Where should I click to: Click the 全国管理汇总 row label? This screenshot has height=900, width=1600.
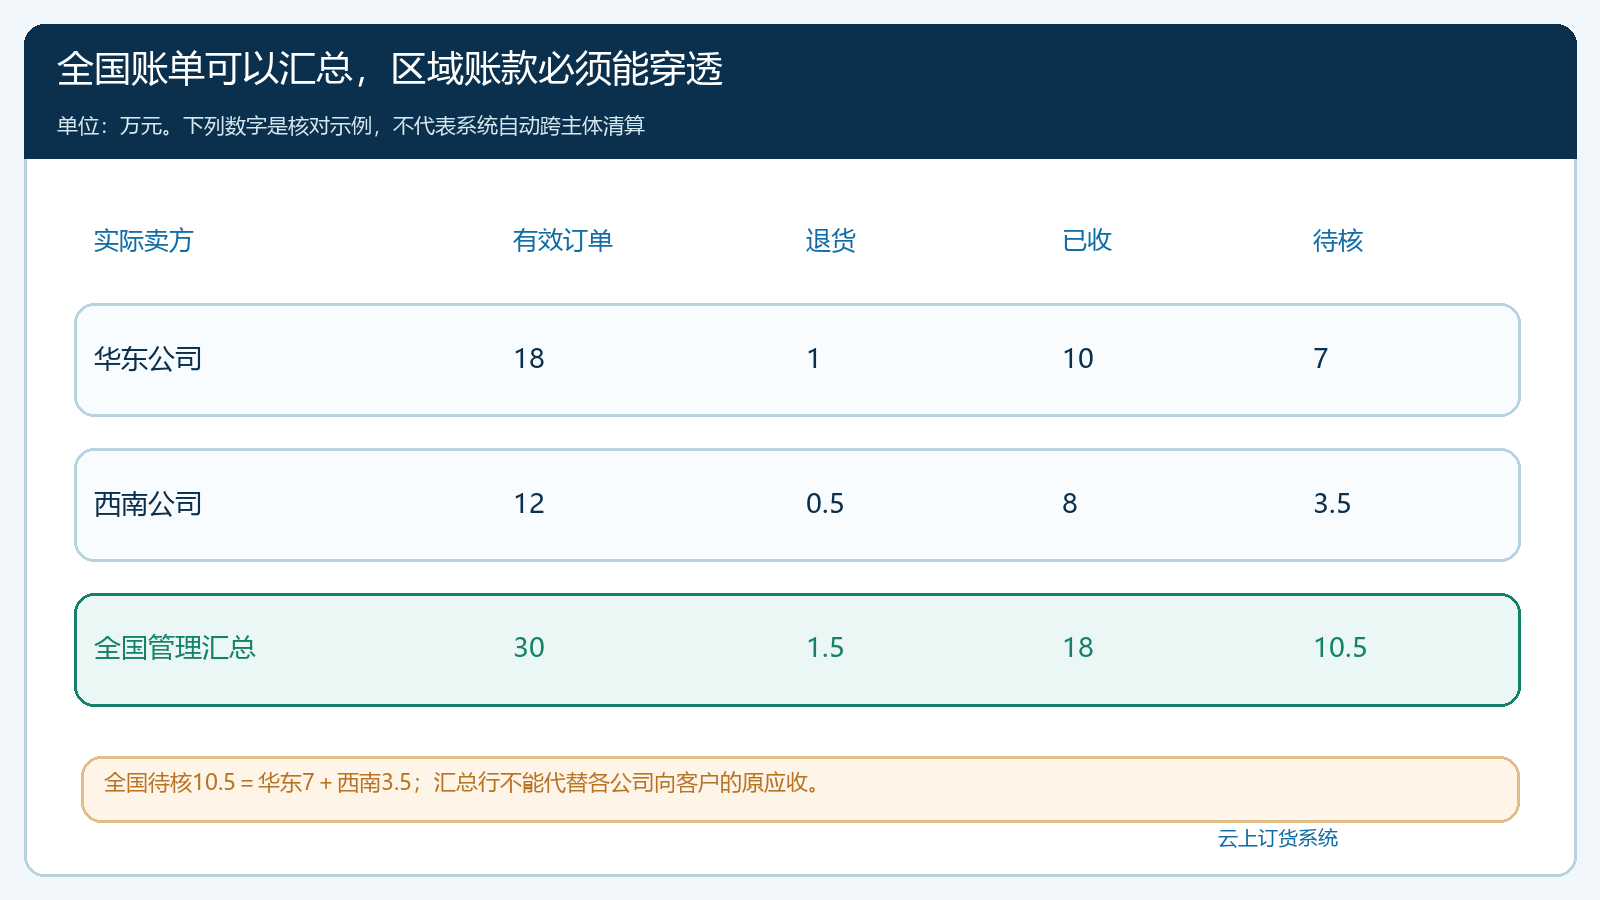(x=175, y=648)
